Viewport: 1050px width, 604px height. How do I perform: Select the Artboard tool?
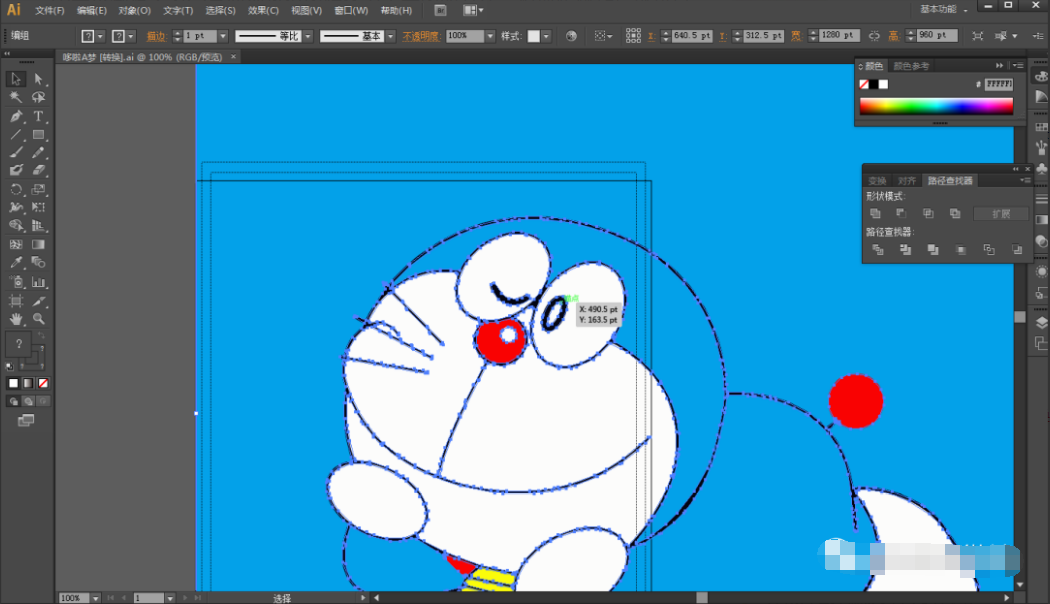point(15,301)
